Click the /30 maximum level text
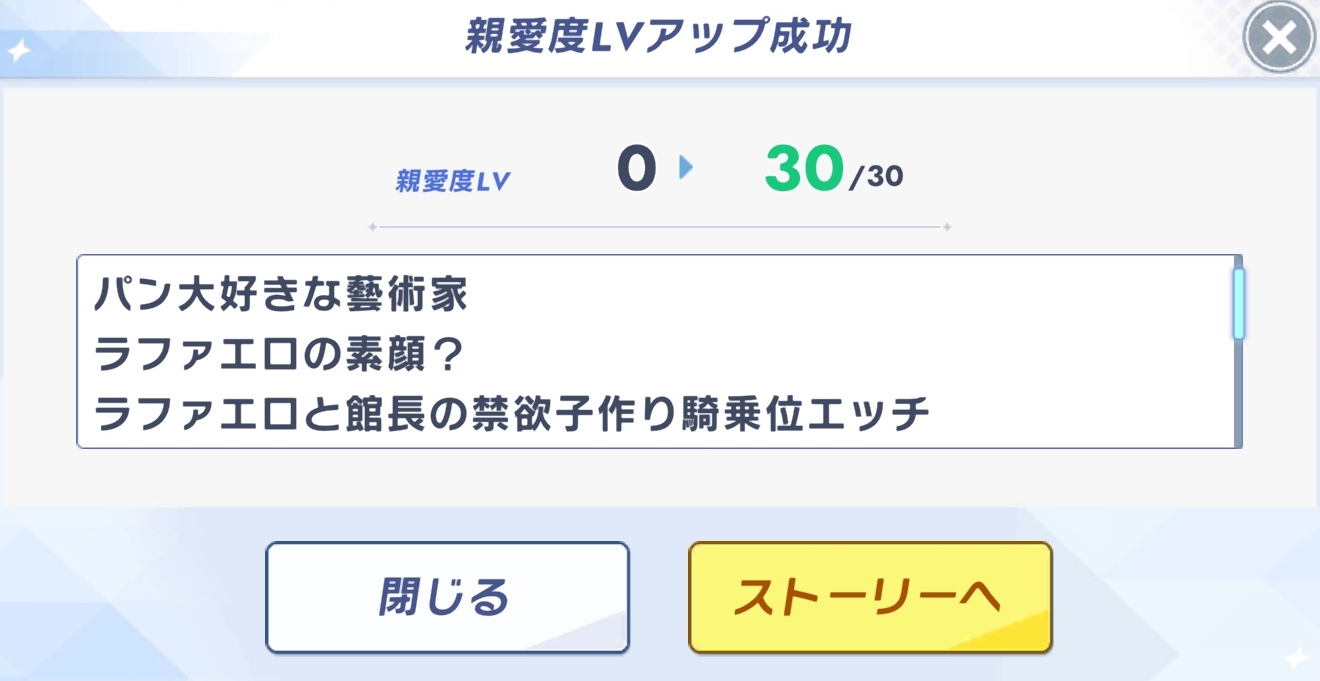Screen dimensions: 1320x681 pos(876,178)
